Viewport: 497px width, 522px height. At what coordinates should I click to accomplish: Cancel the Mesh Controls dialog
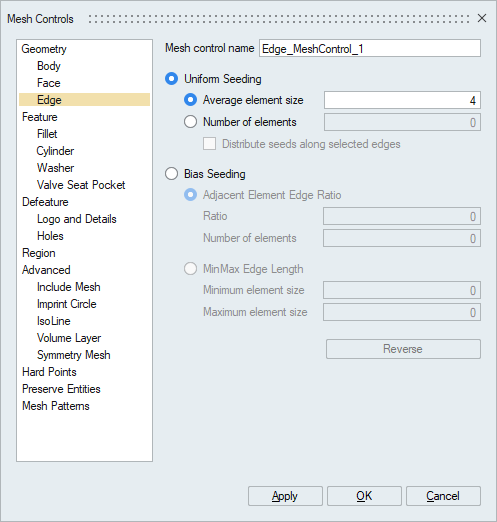click(x=443, y=496)
